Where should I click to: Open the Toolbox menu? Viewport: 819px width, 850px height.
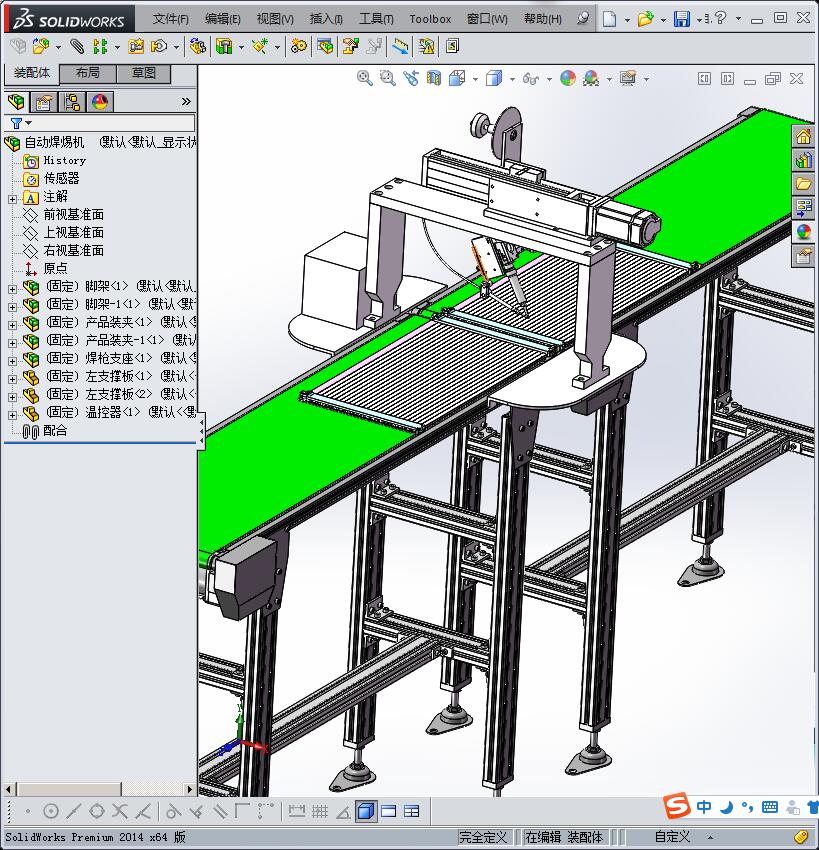pyautogui.click(x=430, y=19)
